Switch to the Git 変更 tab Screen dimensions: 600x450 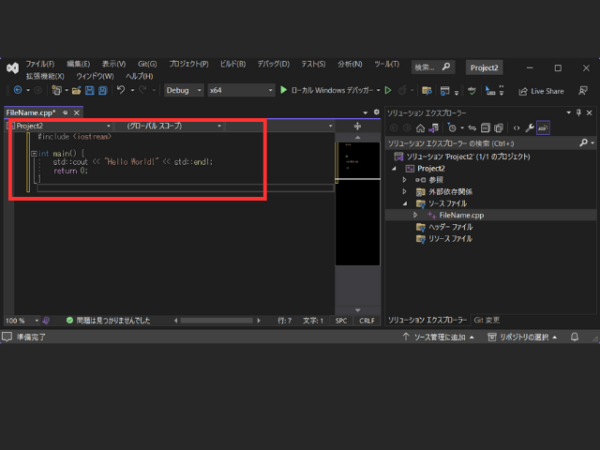click(x=486, y=320)
